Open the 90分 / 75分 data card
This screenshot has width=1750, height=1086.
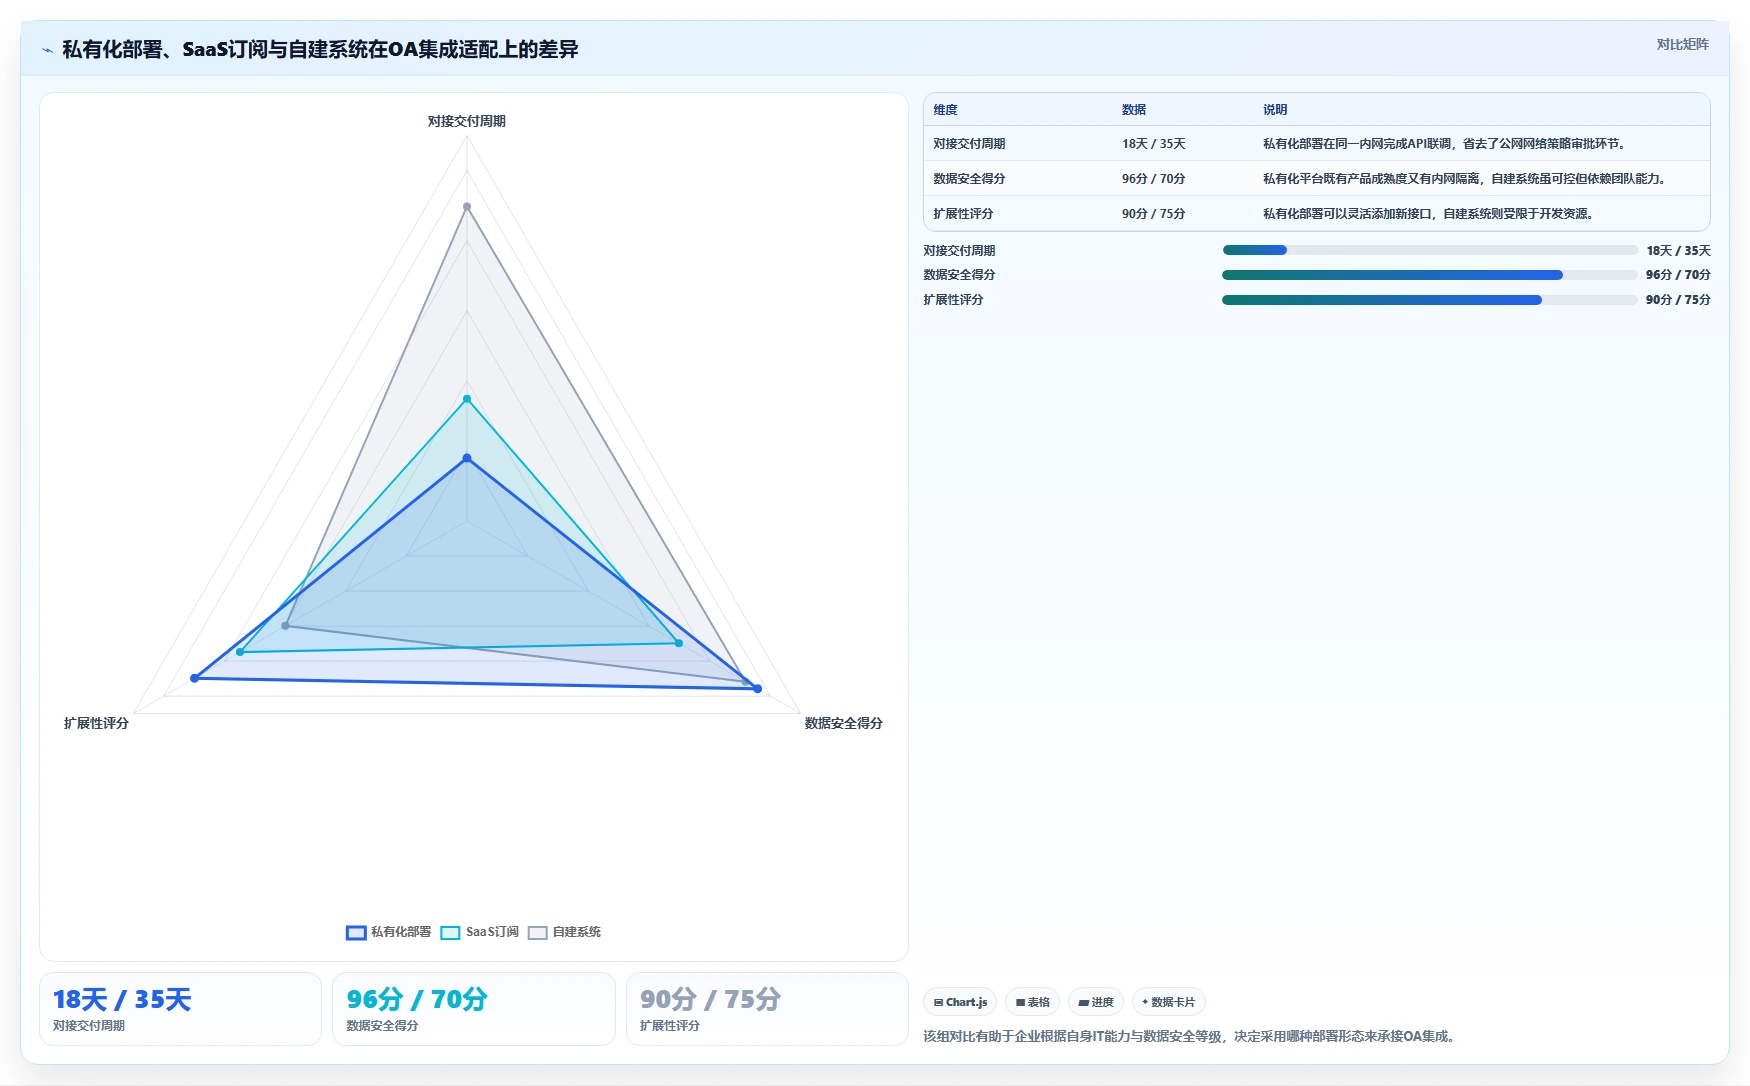[x=767, y=1009]
